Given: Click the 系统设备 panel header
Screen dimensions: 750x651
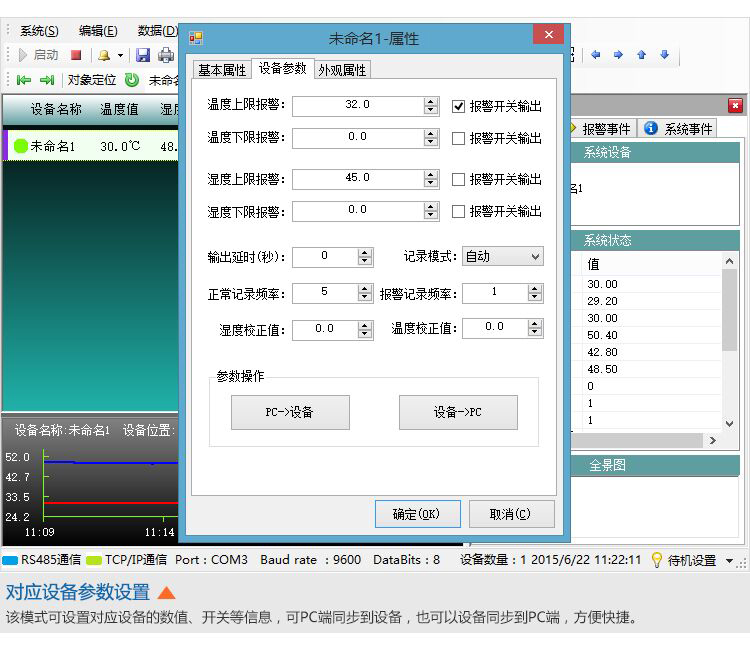Looking at the screenshot, I should click(655, 153).
